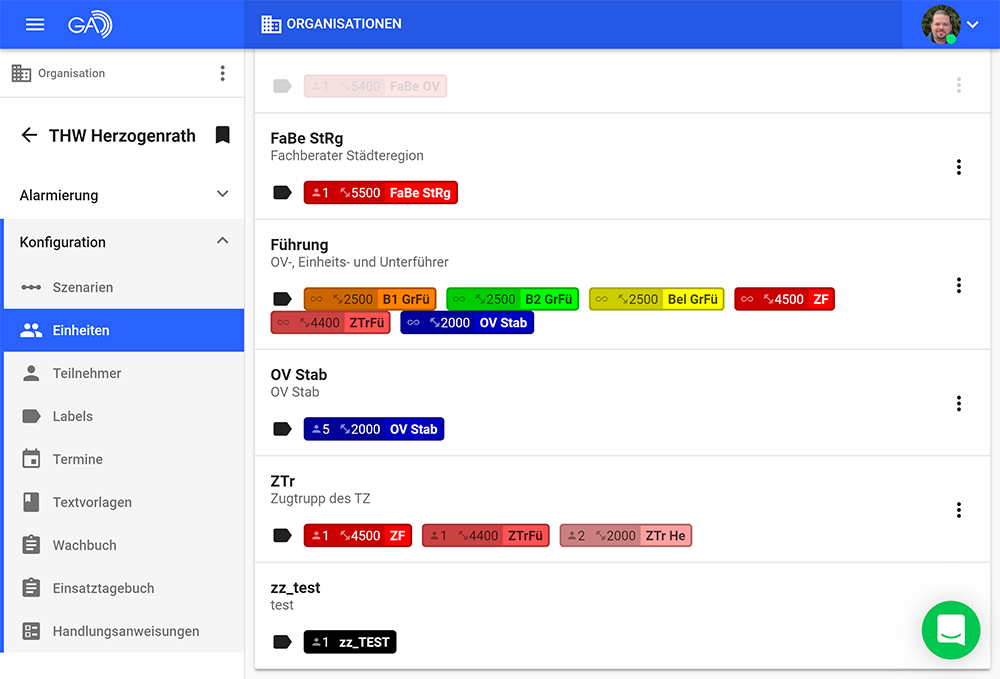Go back using the left arrow icon
Viewport: 1000px width, 679px height.
tap(29, 135)
